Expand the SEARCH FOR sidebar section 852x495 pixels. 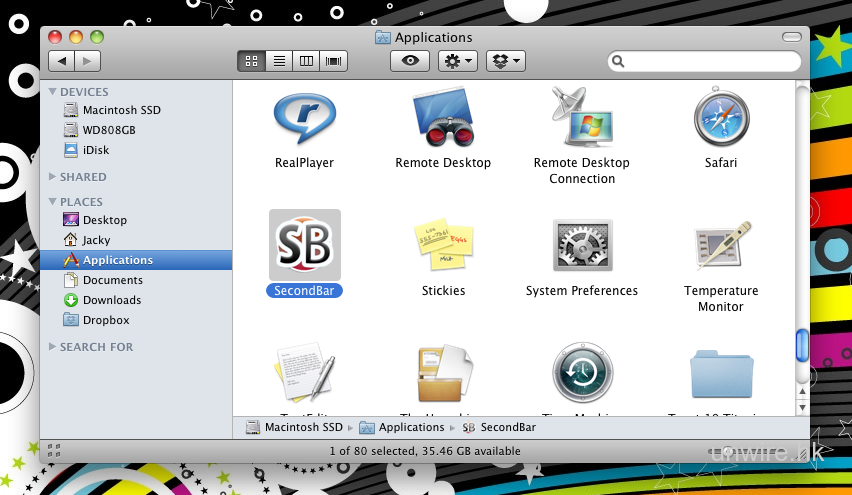coord(53,347)
